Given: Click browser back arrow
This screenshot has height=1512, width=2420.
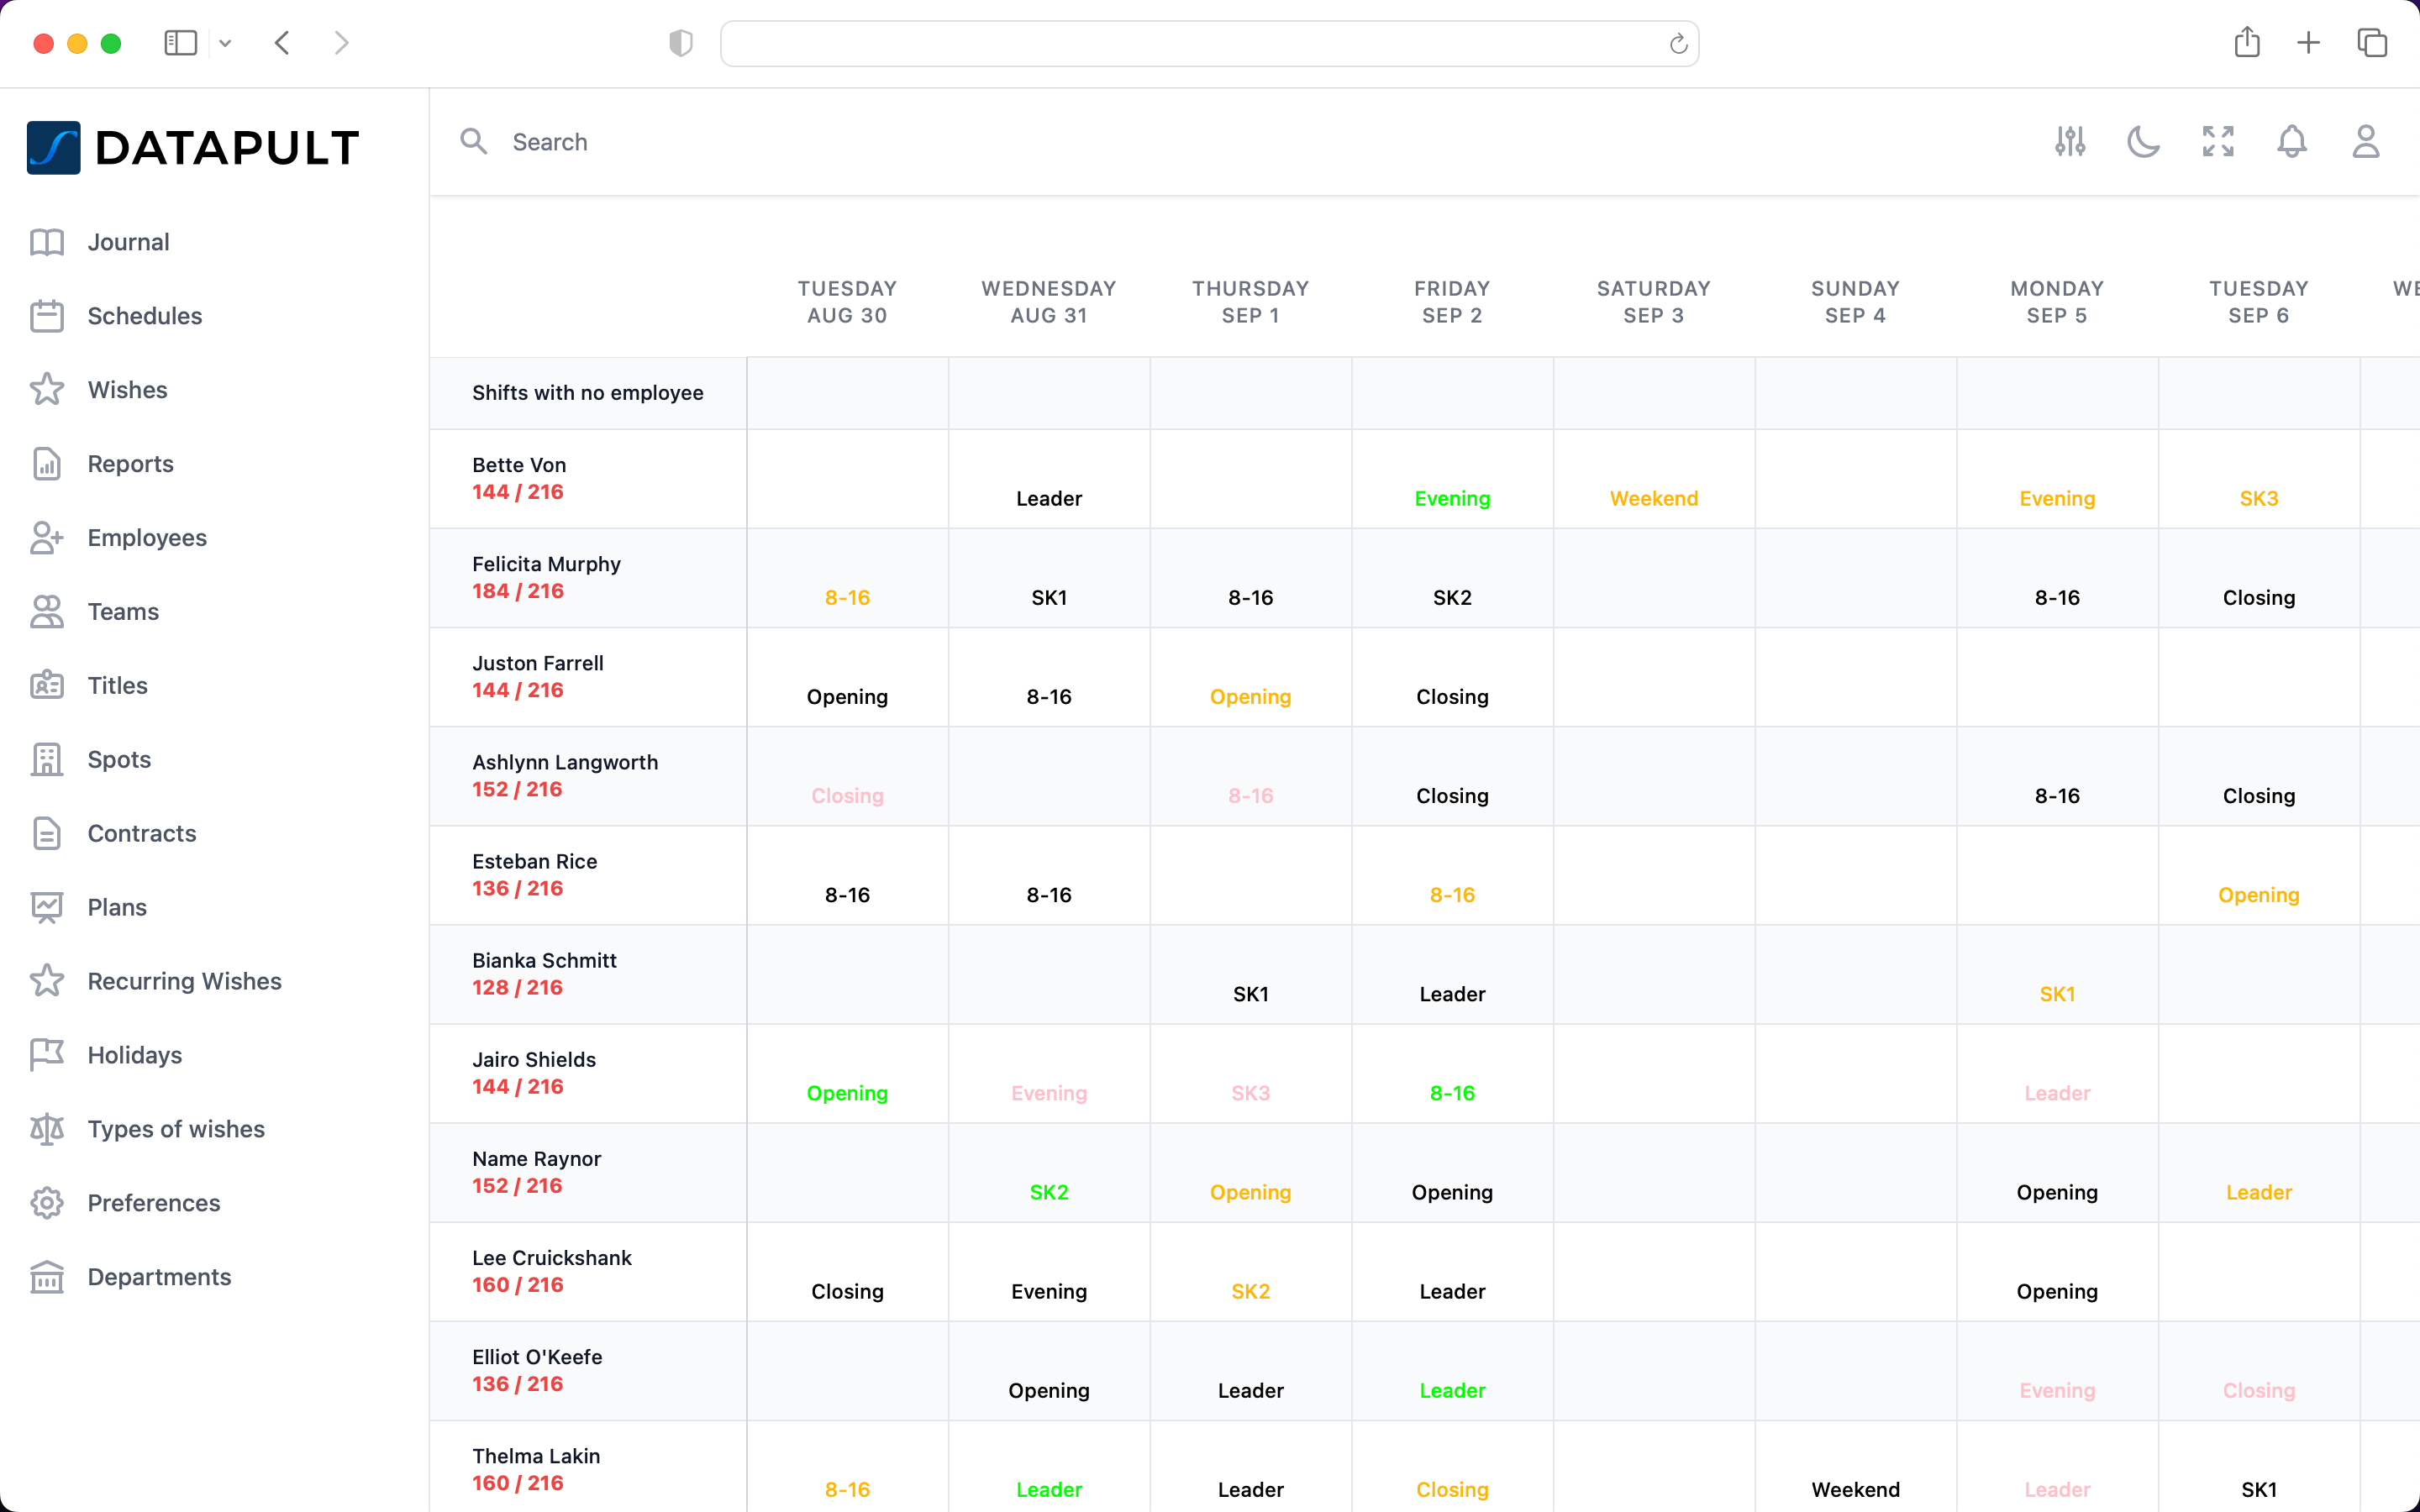Looking at the screenshot, I should pyautogui.click(x=283, y=43).
